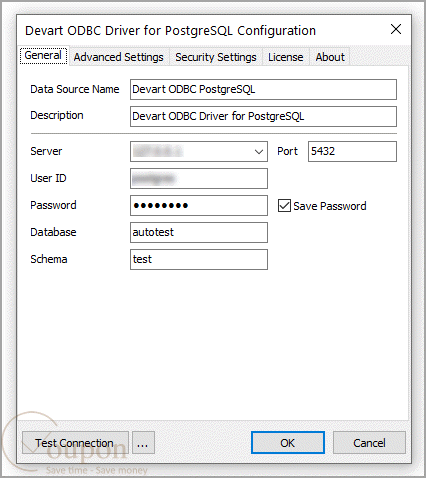
Task: Click the Password label
Action: point(53,205)
